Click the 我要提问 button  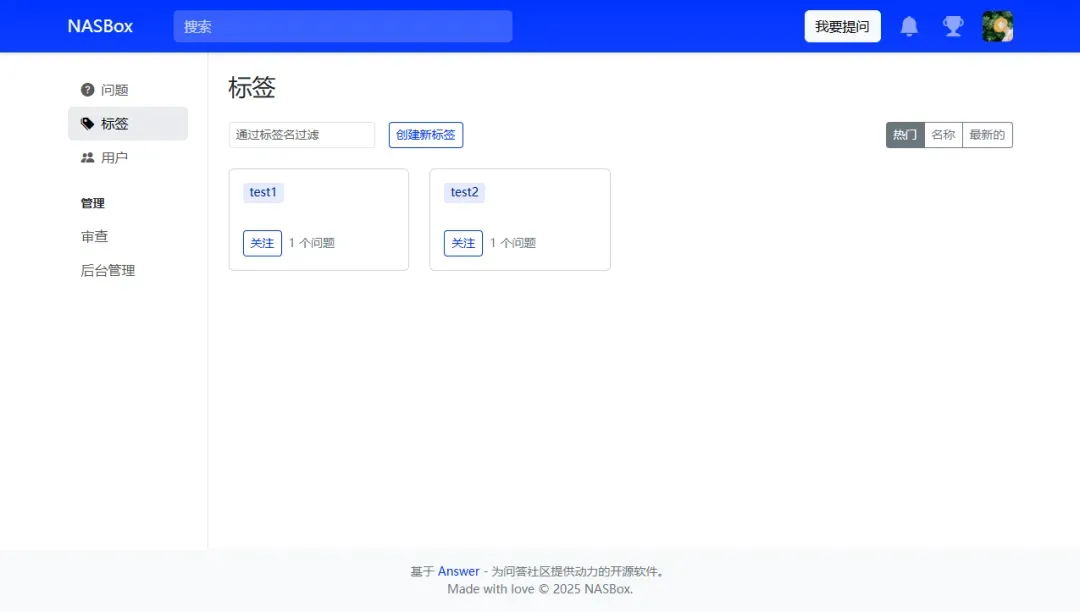(x=842, y=26)
